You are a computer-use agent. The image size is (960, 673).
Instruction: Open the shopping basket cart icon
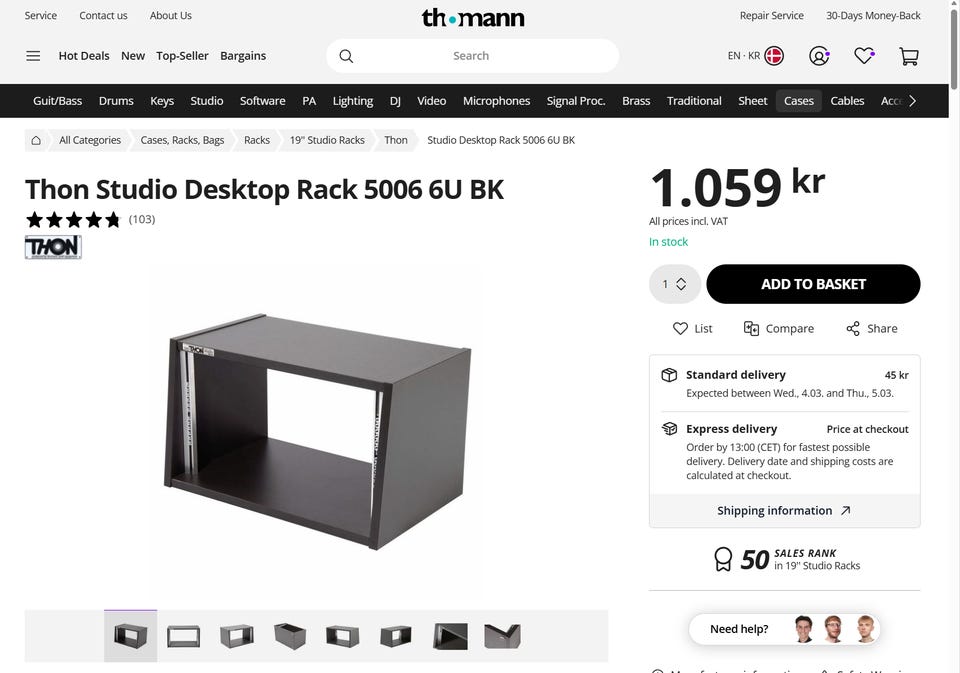point(909,56)
